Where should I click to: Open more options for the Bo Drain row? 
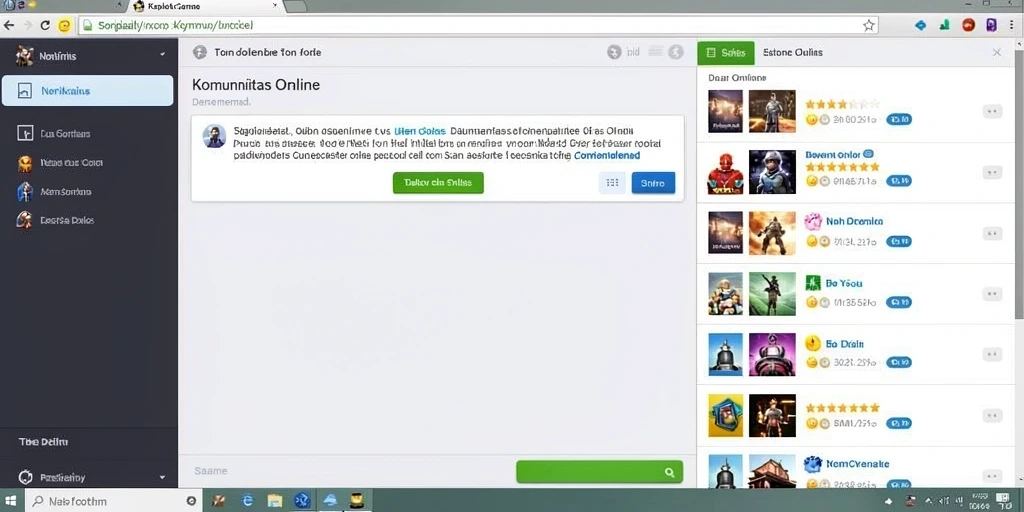(993, 355)
